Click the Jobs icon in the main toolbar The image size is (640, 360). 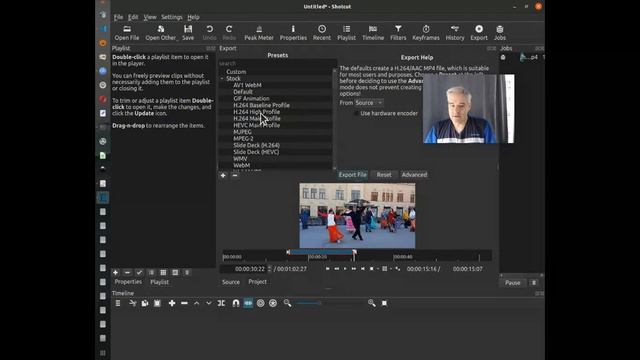[x=500, y=33]
